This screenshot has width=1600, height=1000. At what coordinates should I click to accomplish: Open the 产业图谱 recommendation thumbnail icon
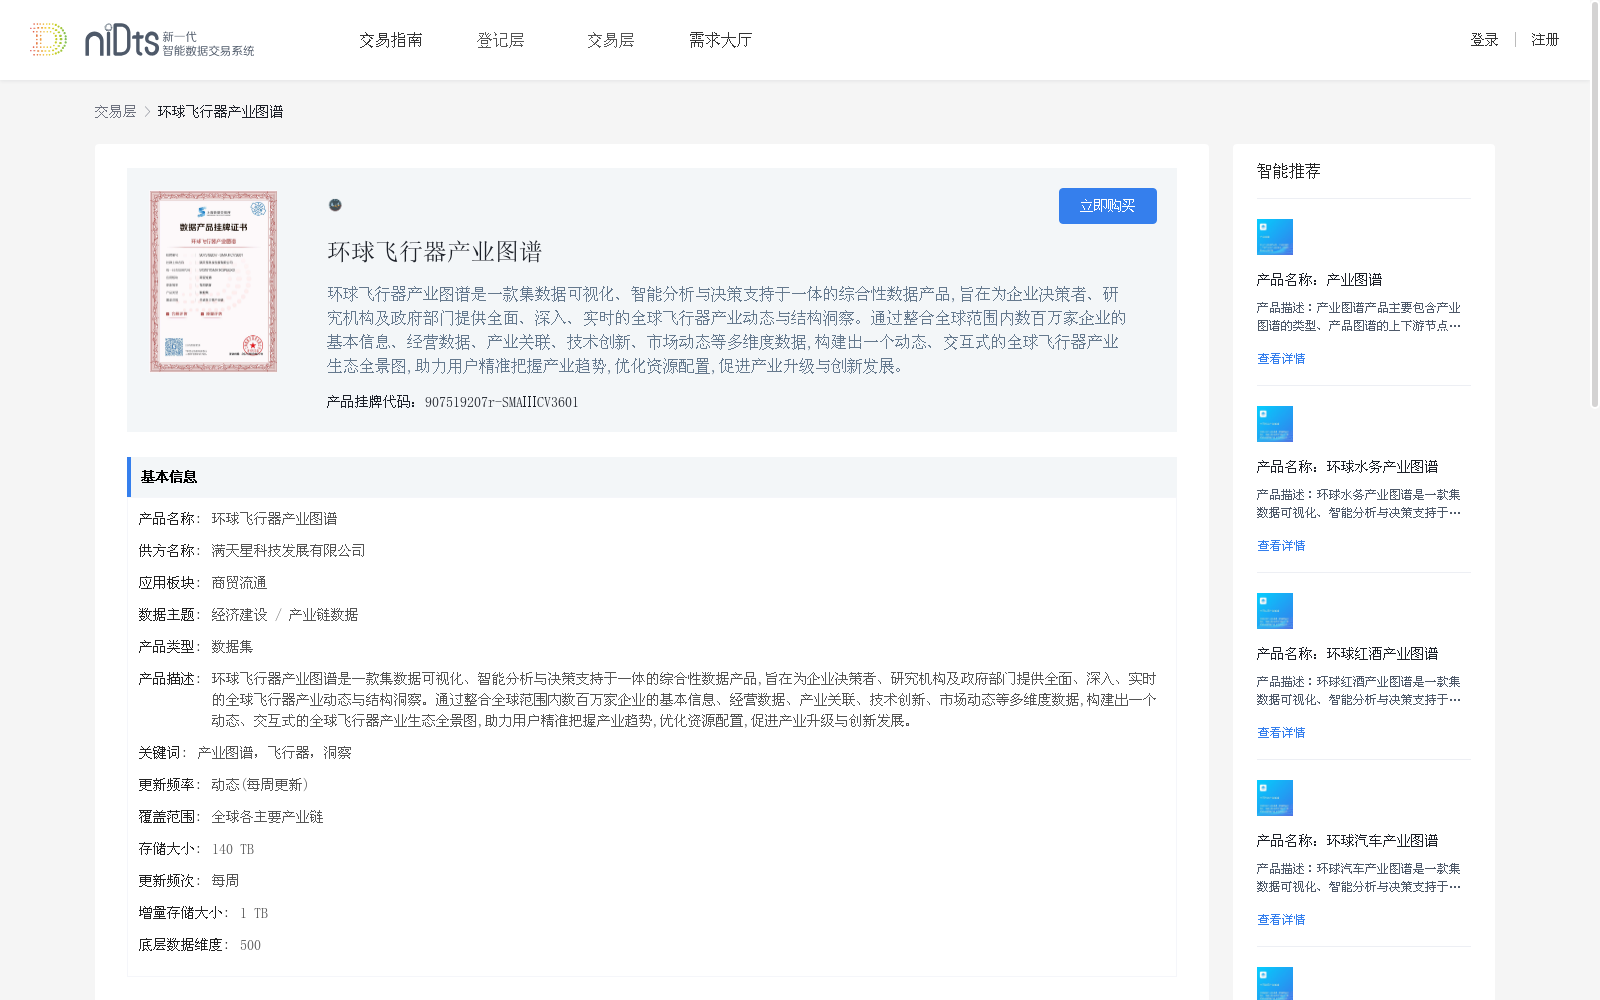tap(1274, 237)
